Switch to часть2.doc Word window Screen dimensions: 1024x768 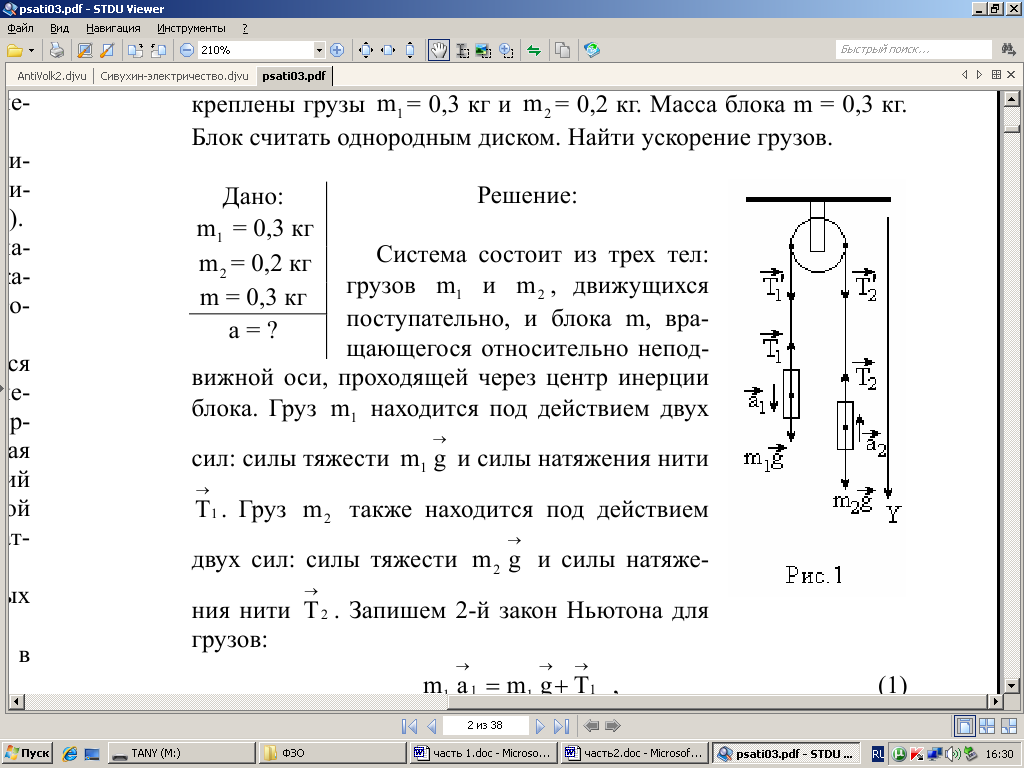pos(635,753)
